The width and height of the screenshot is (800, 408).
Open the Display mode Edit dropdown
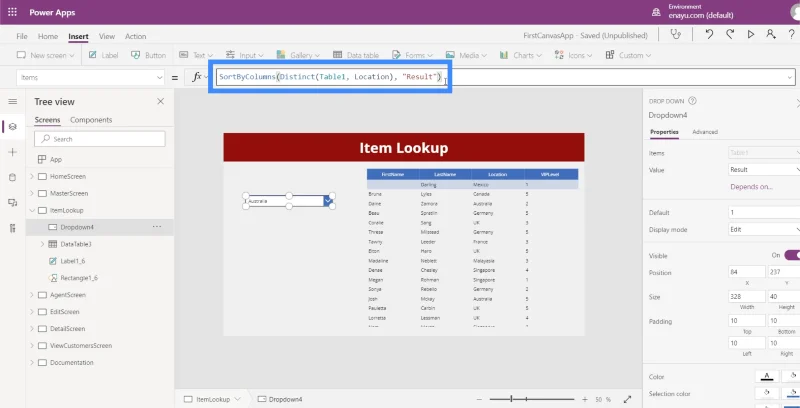[764, 230]
